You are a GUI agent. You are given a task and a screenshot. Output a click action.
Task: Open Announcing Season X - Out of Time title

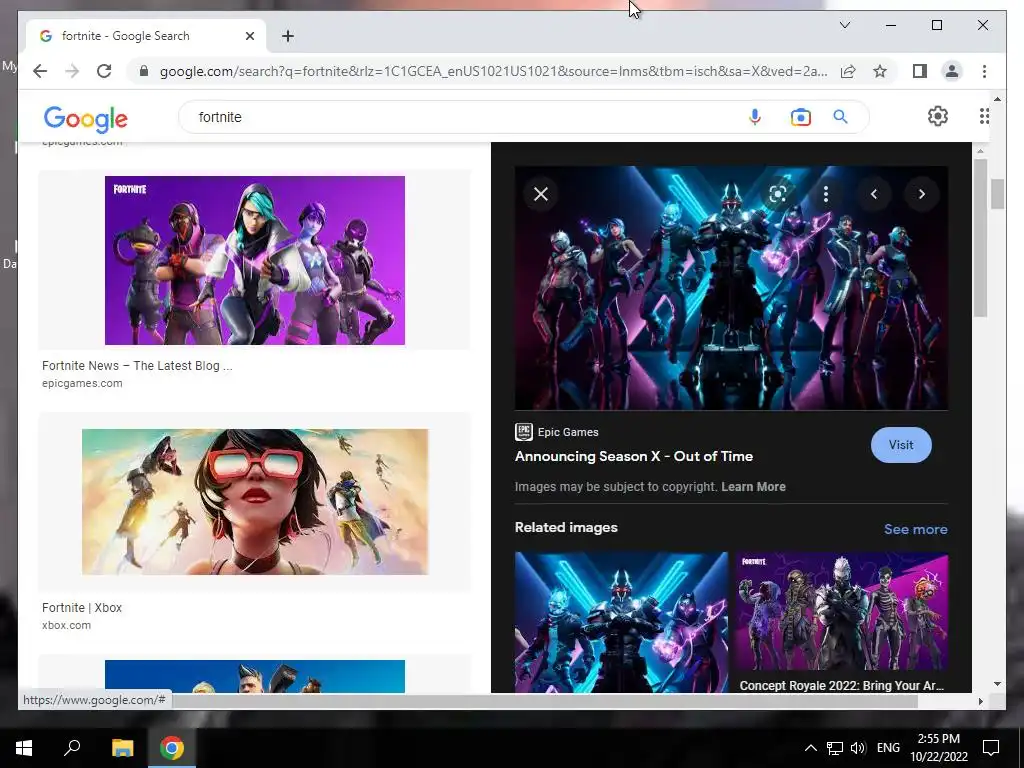click(633, 456)
